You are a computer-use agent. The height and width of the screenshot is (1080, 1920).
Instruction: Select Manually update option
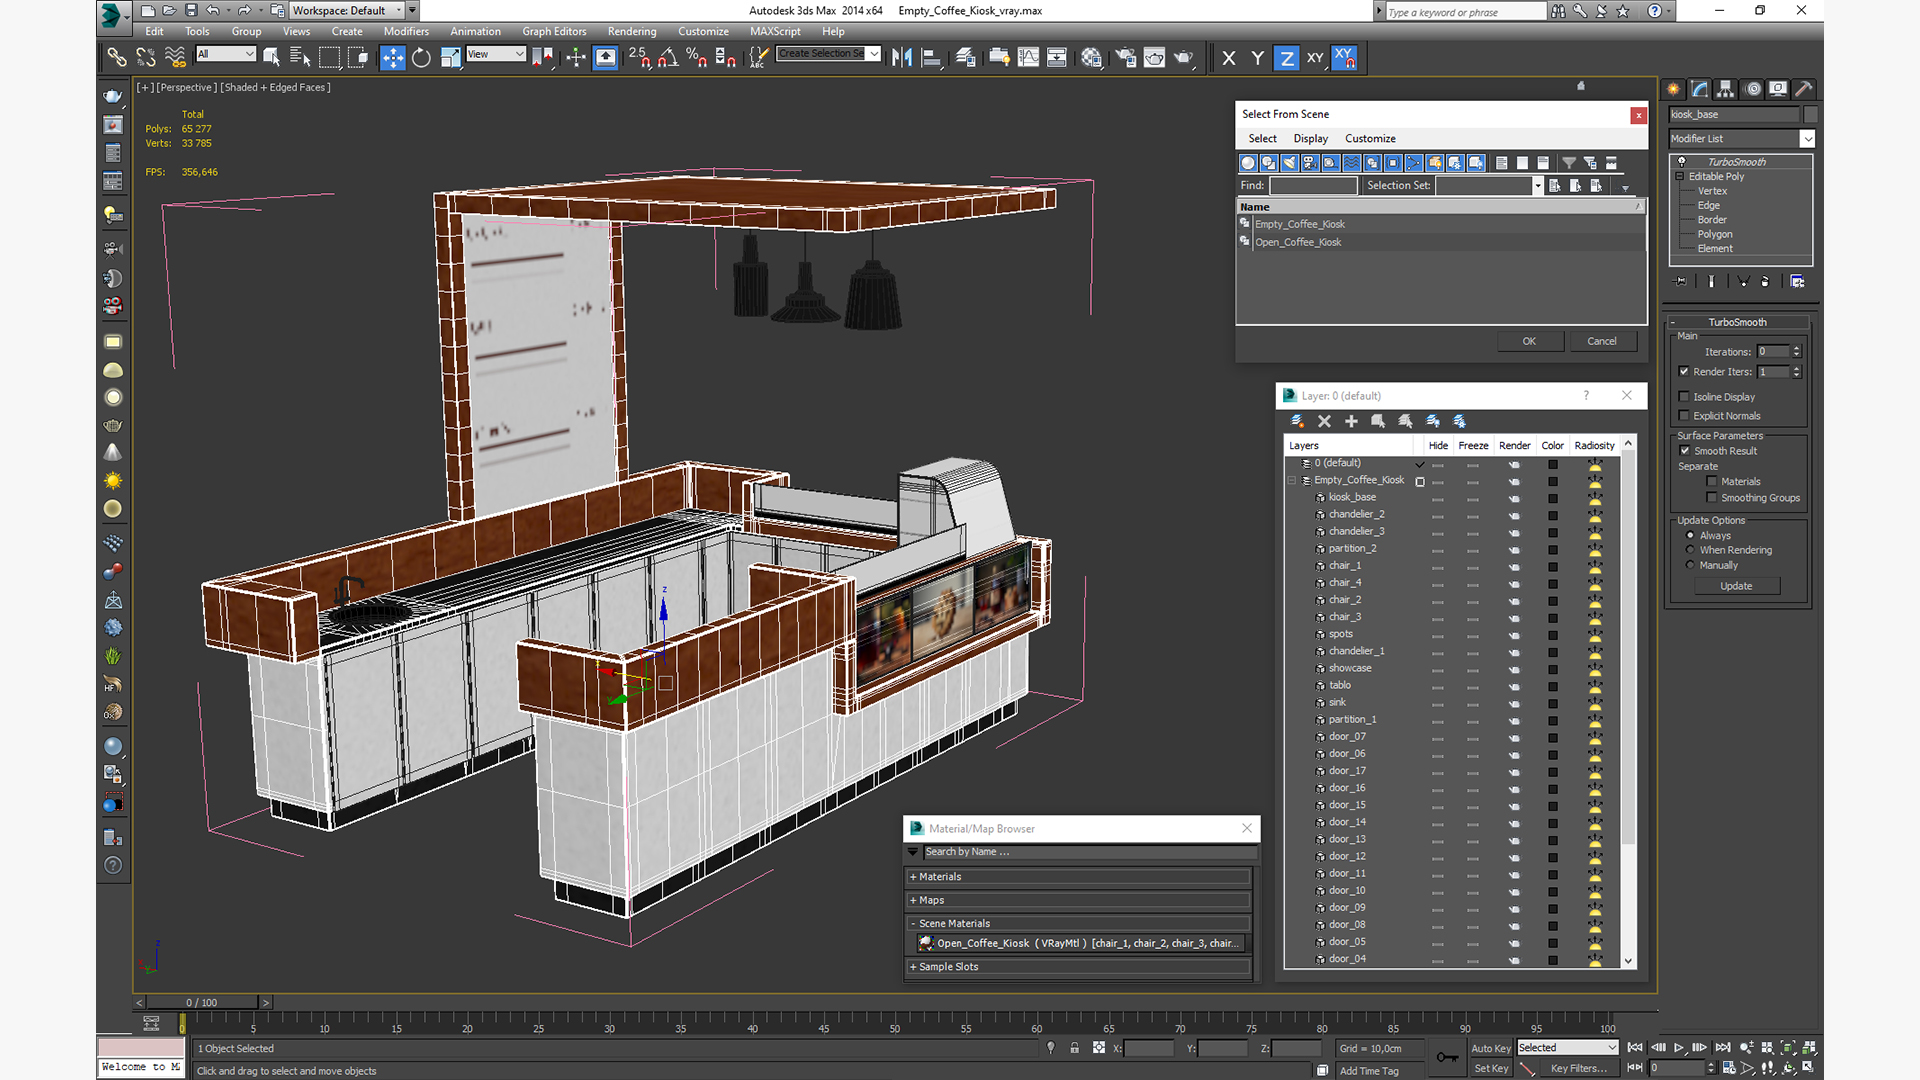(x=1691, y=565)
